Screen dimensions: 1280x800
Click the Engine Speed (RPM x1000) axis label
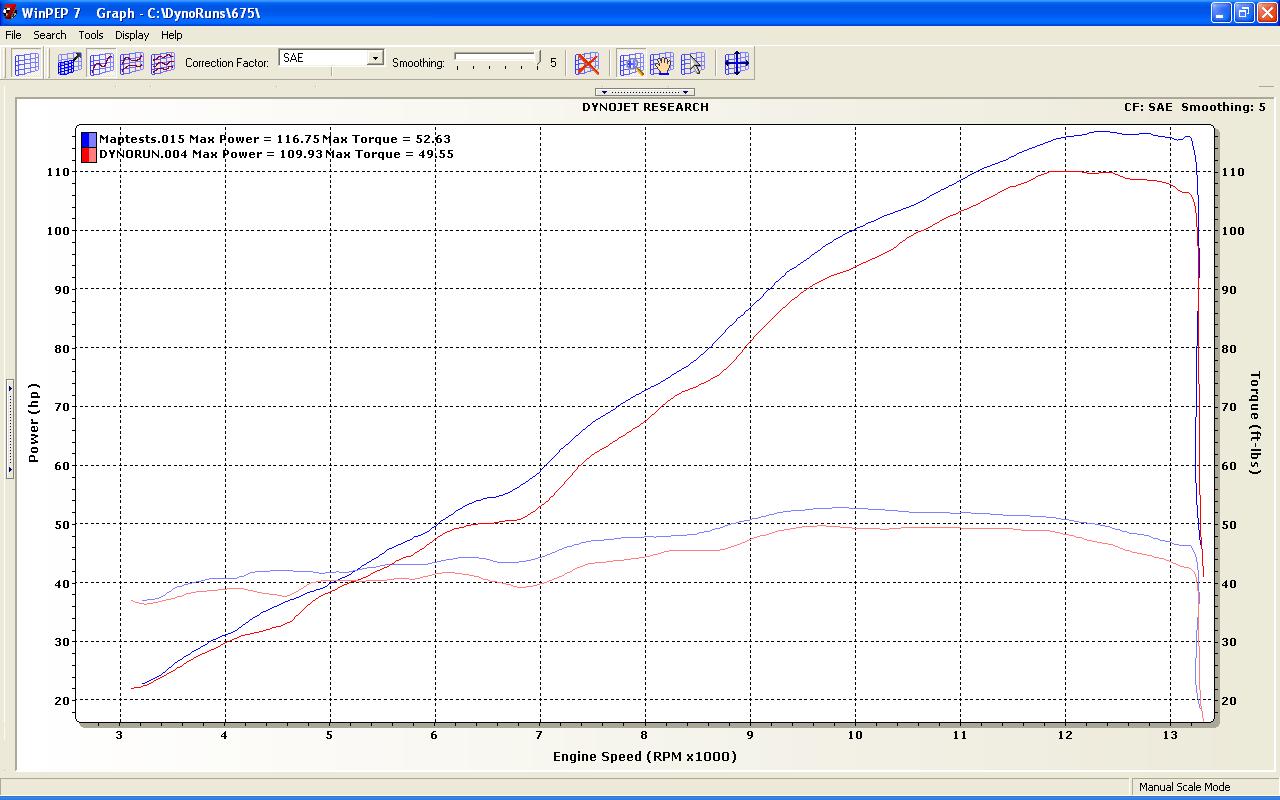[x=645, y=756]
